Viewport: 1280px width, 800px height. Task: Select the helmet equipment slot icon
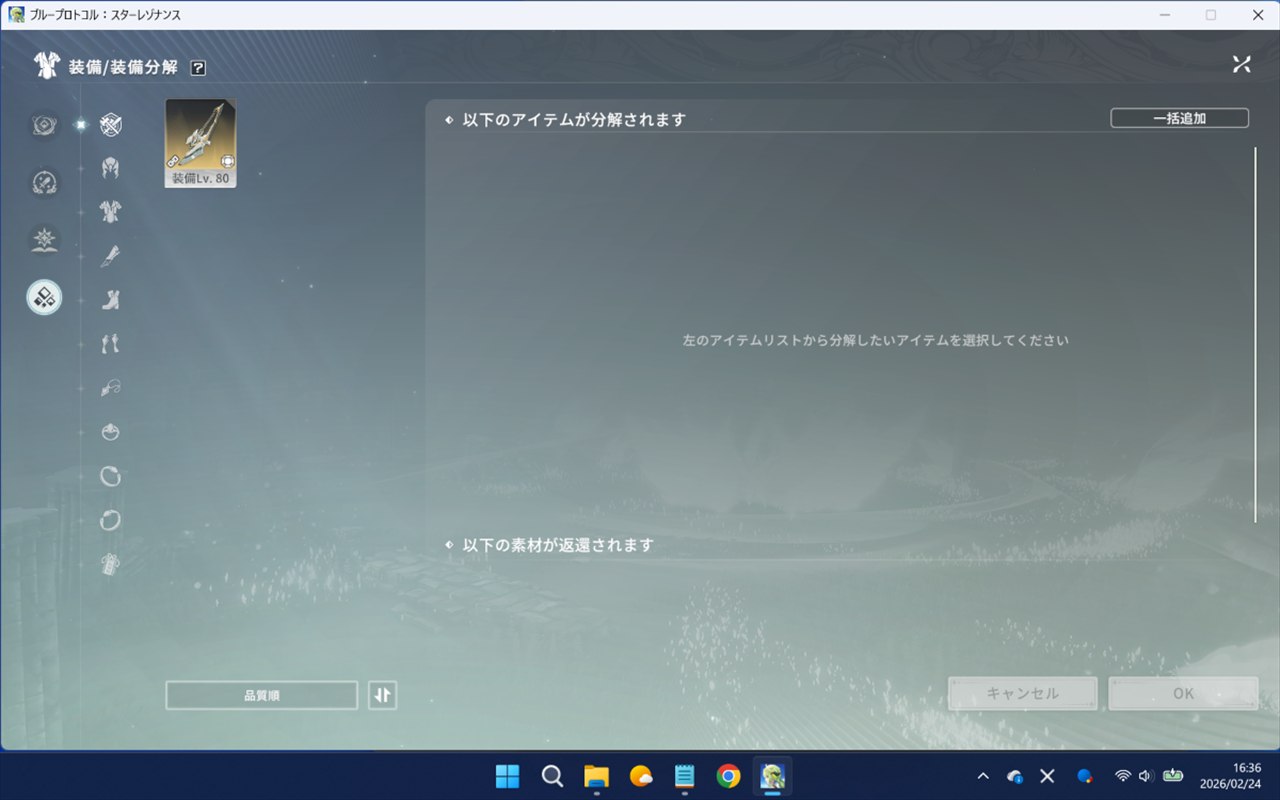[111, 168]
